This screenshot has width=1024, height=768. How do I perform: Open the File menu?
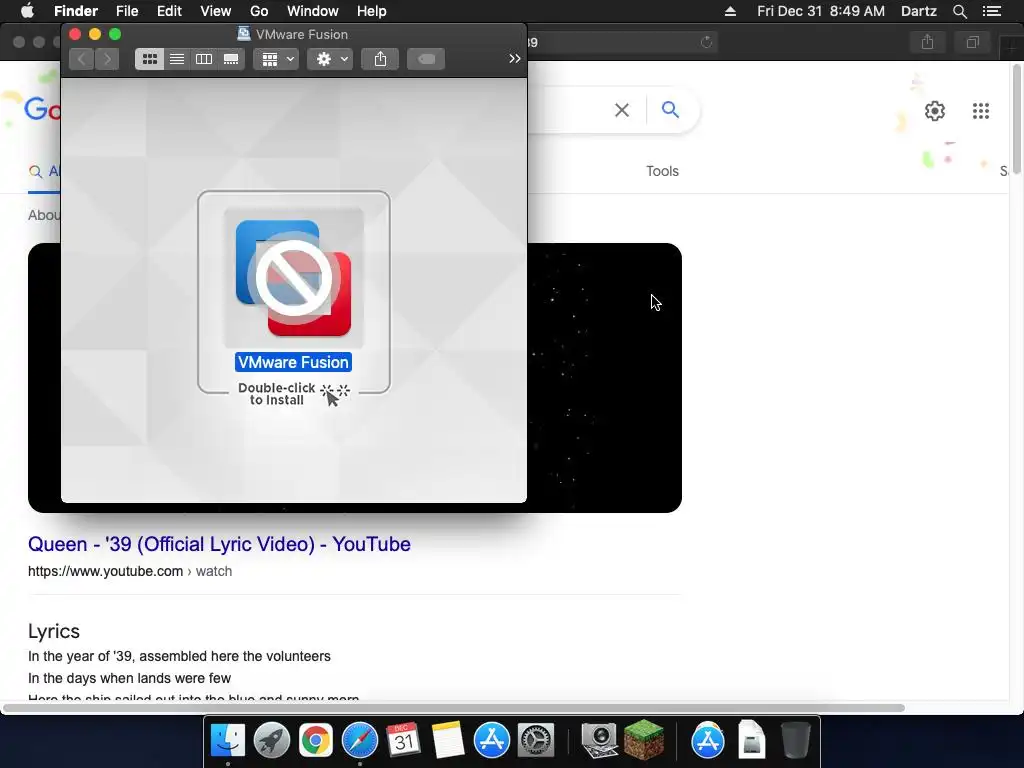pos(127,11)
